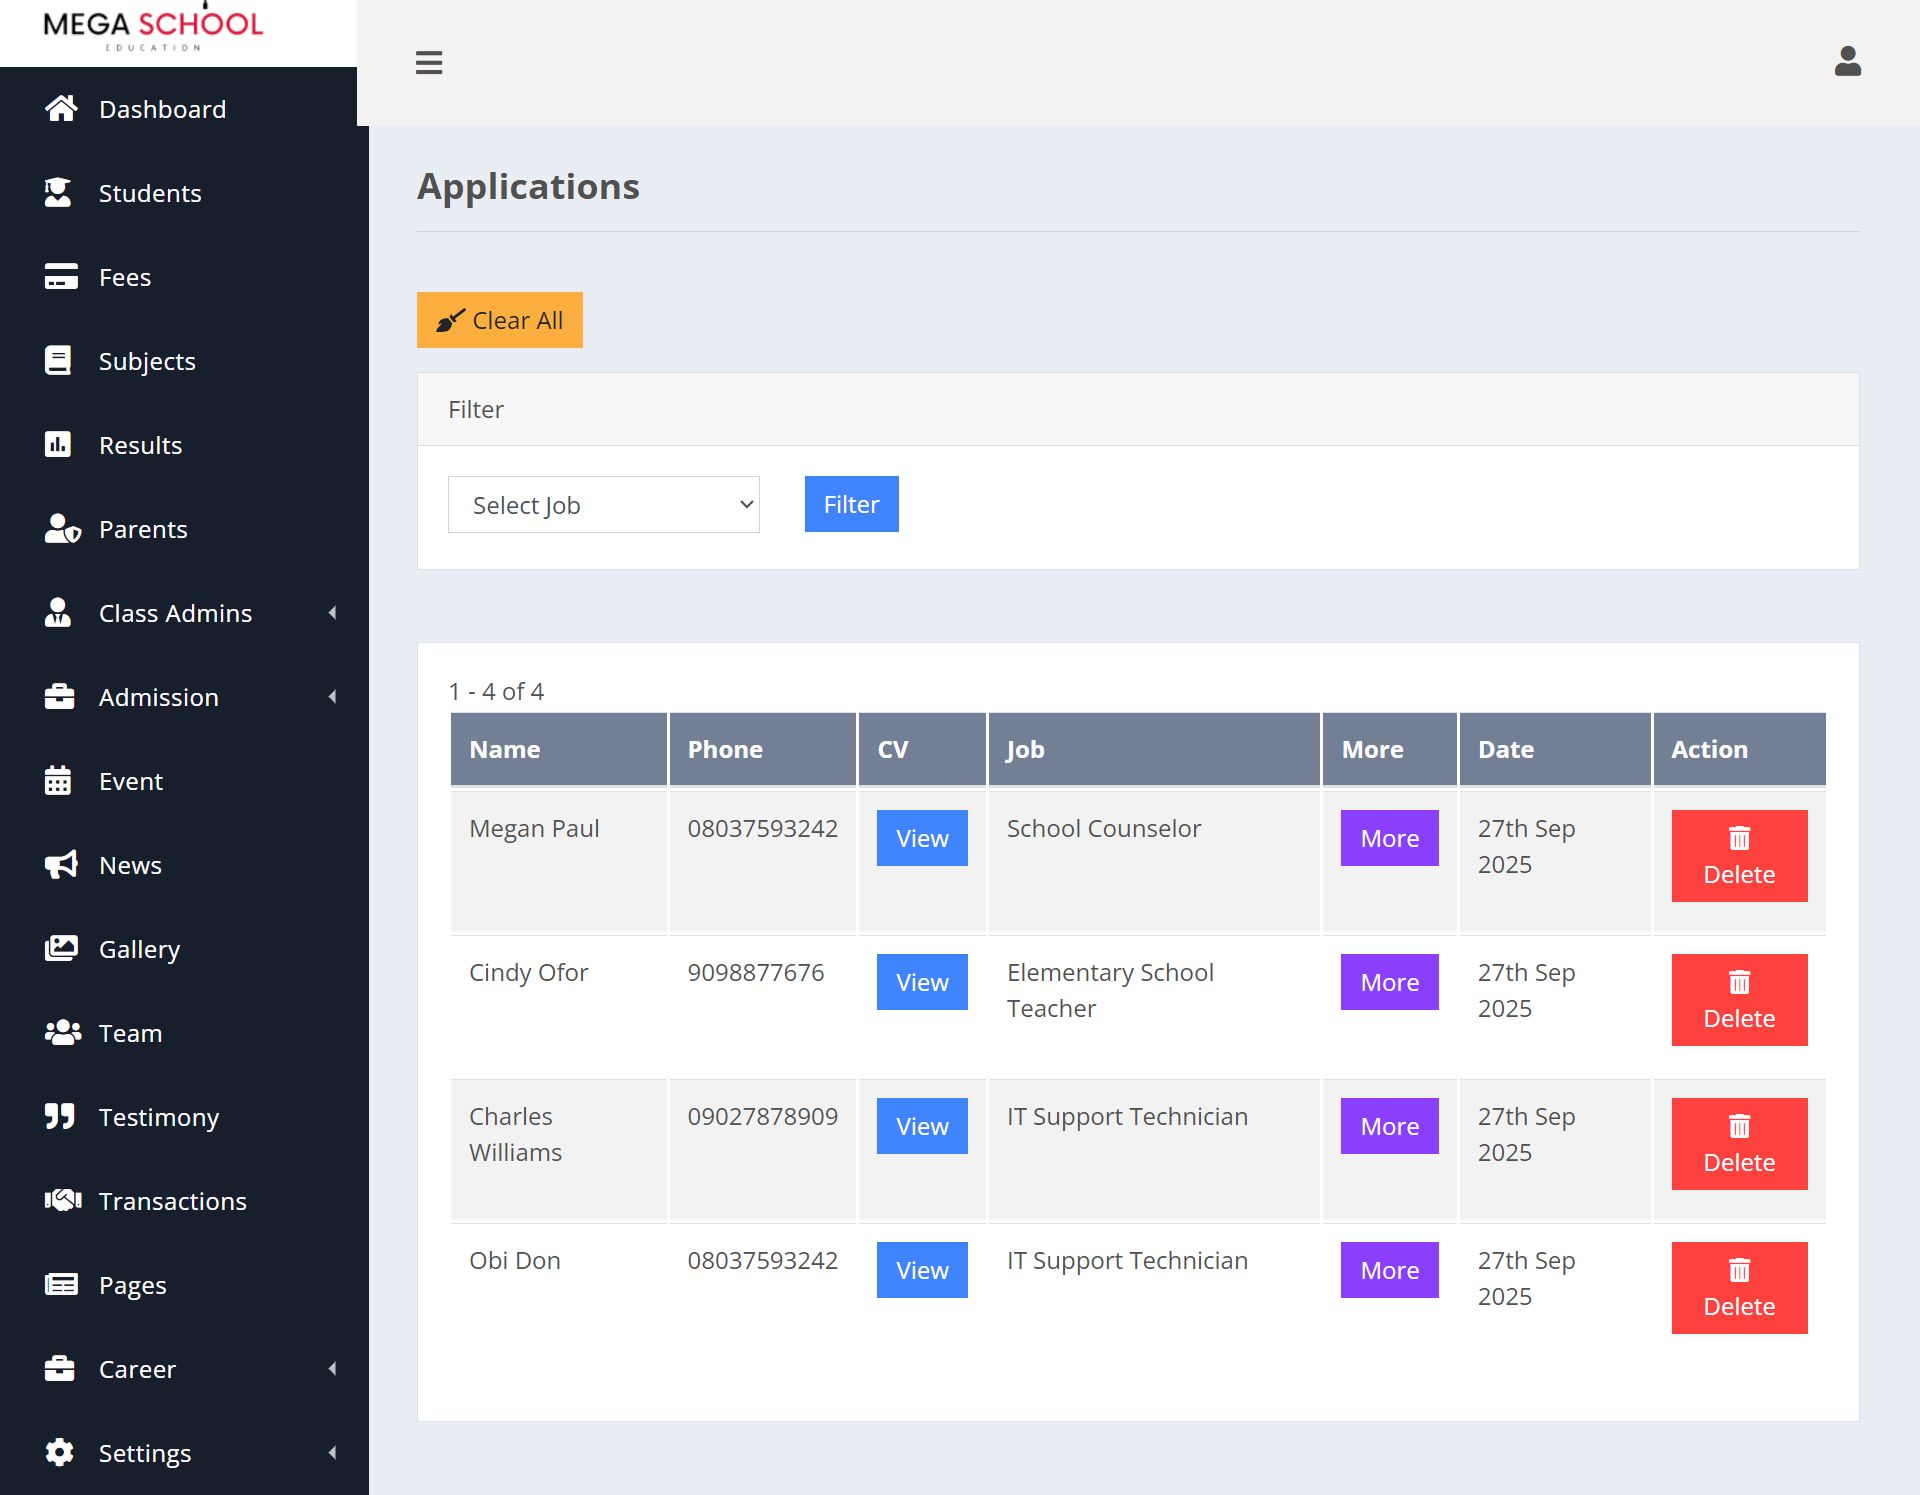Open the Select Job dropdown

603,505
